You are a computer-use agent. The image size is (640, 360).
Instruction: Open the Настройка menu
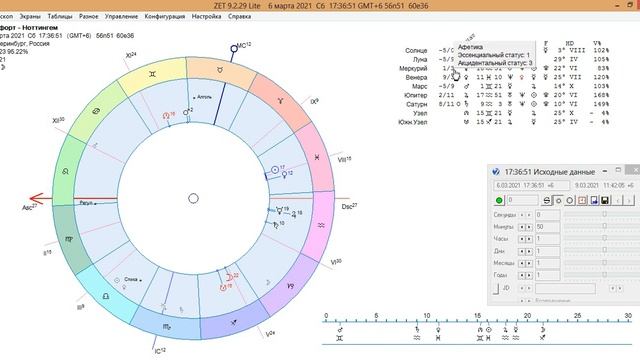[207, 16]
